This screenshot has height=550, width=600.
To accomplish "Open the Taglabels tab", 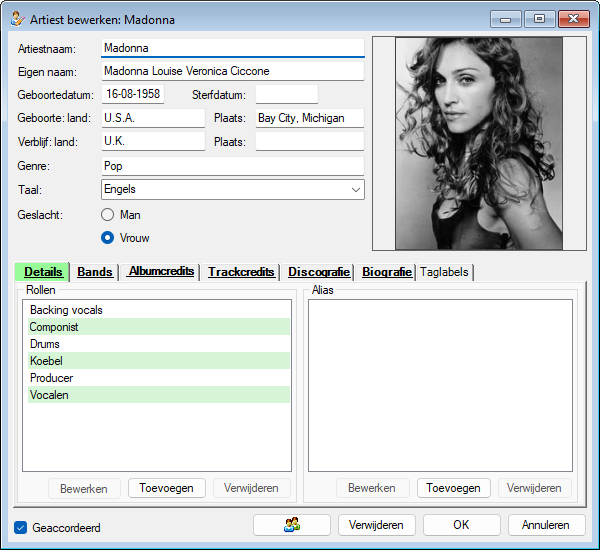I will [x=444, y=272].
